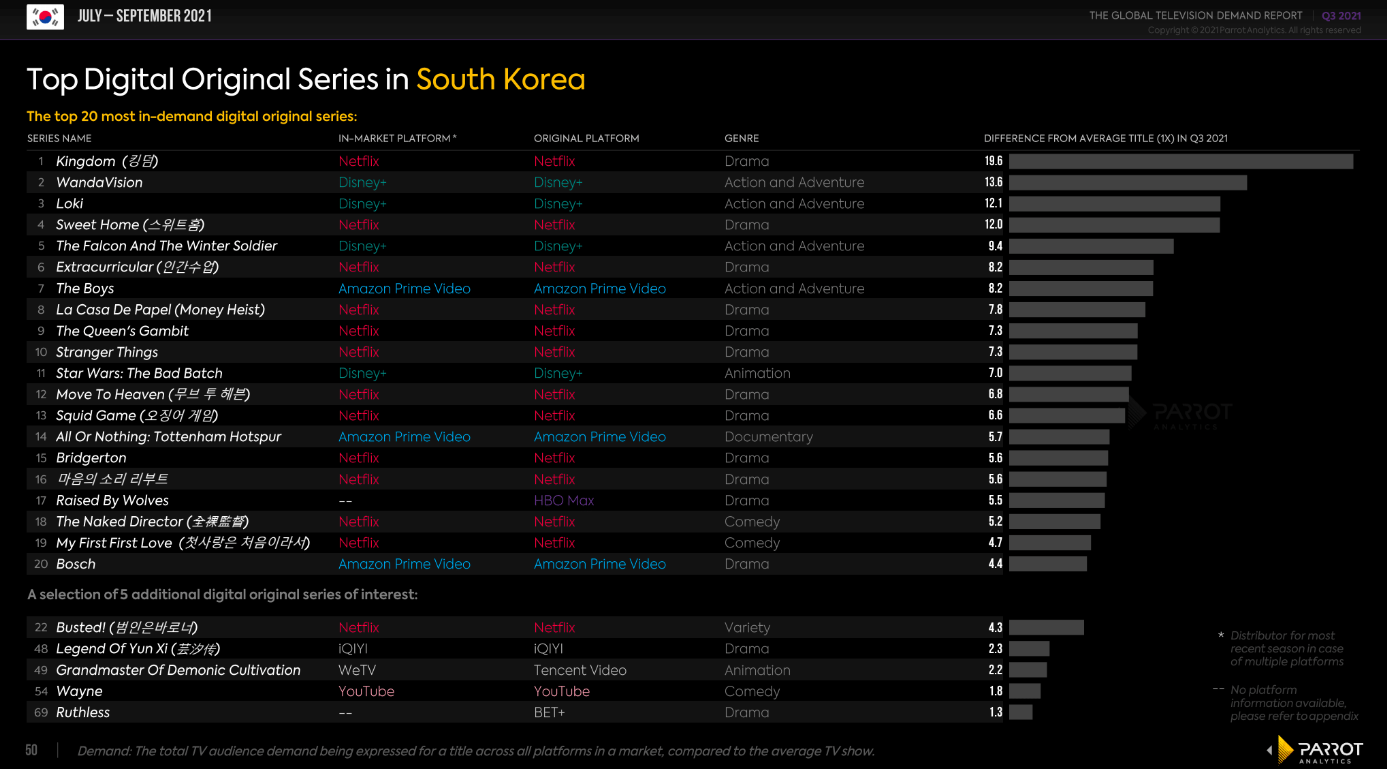Select 'Busted! (범인은바로너)' series title

[x=127, y=627]
